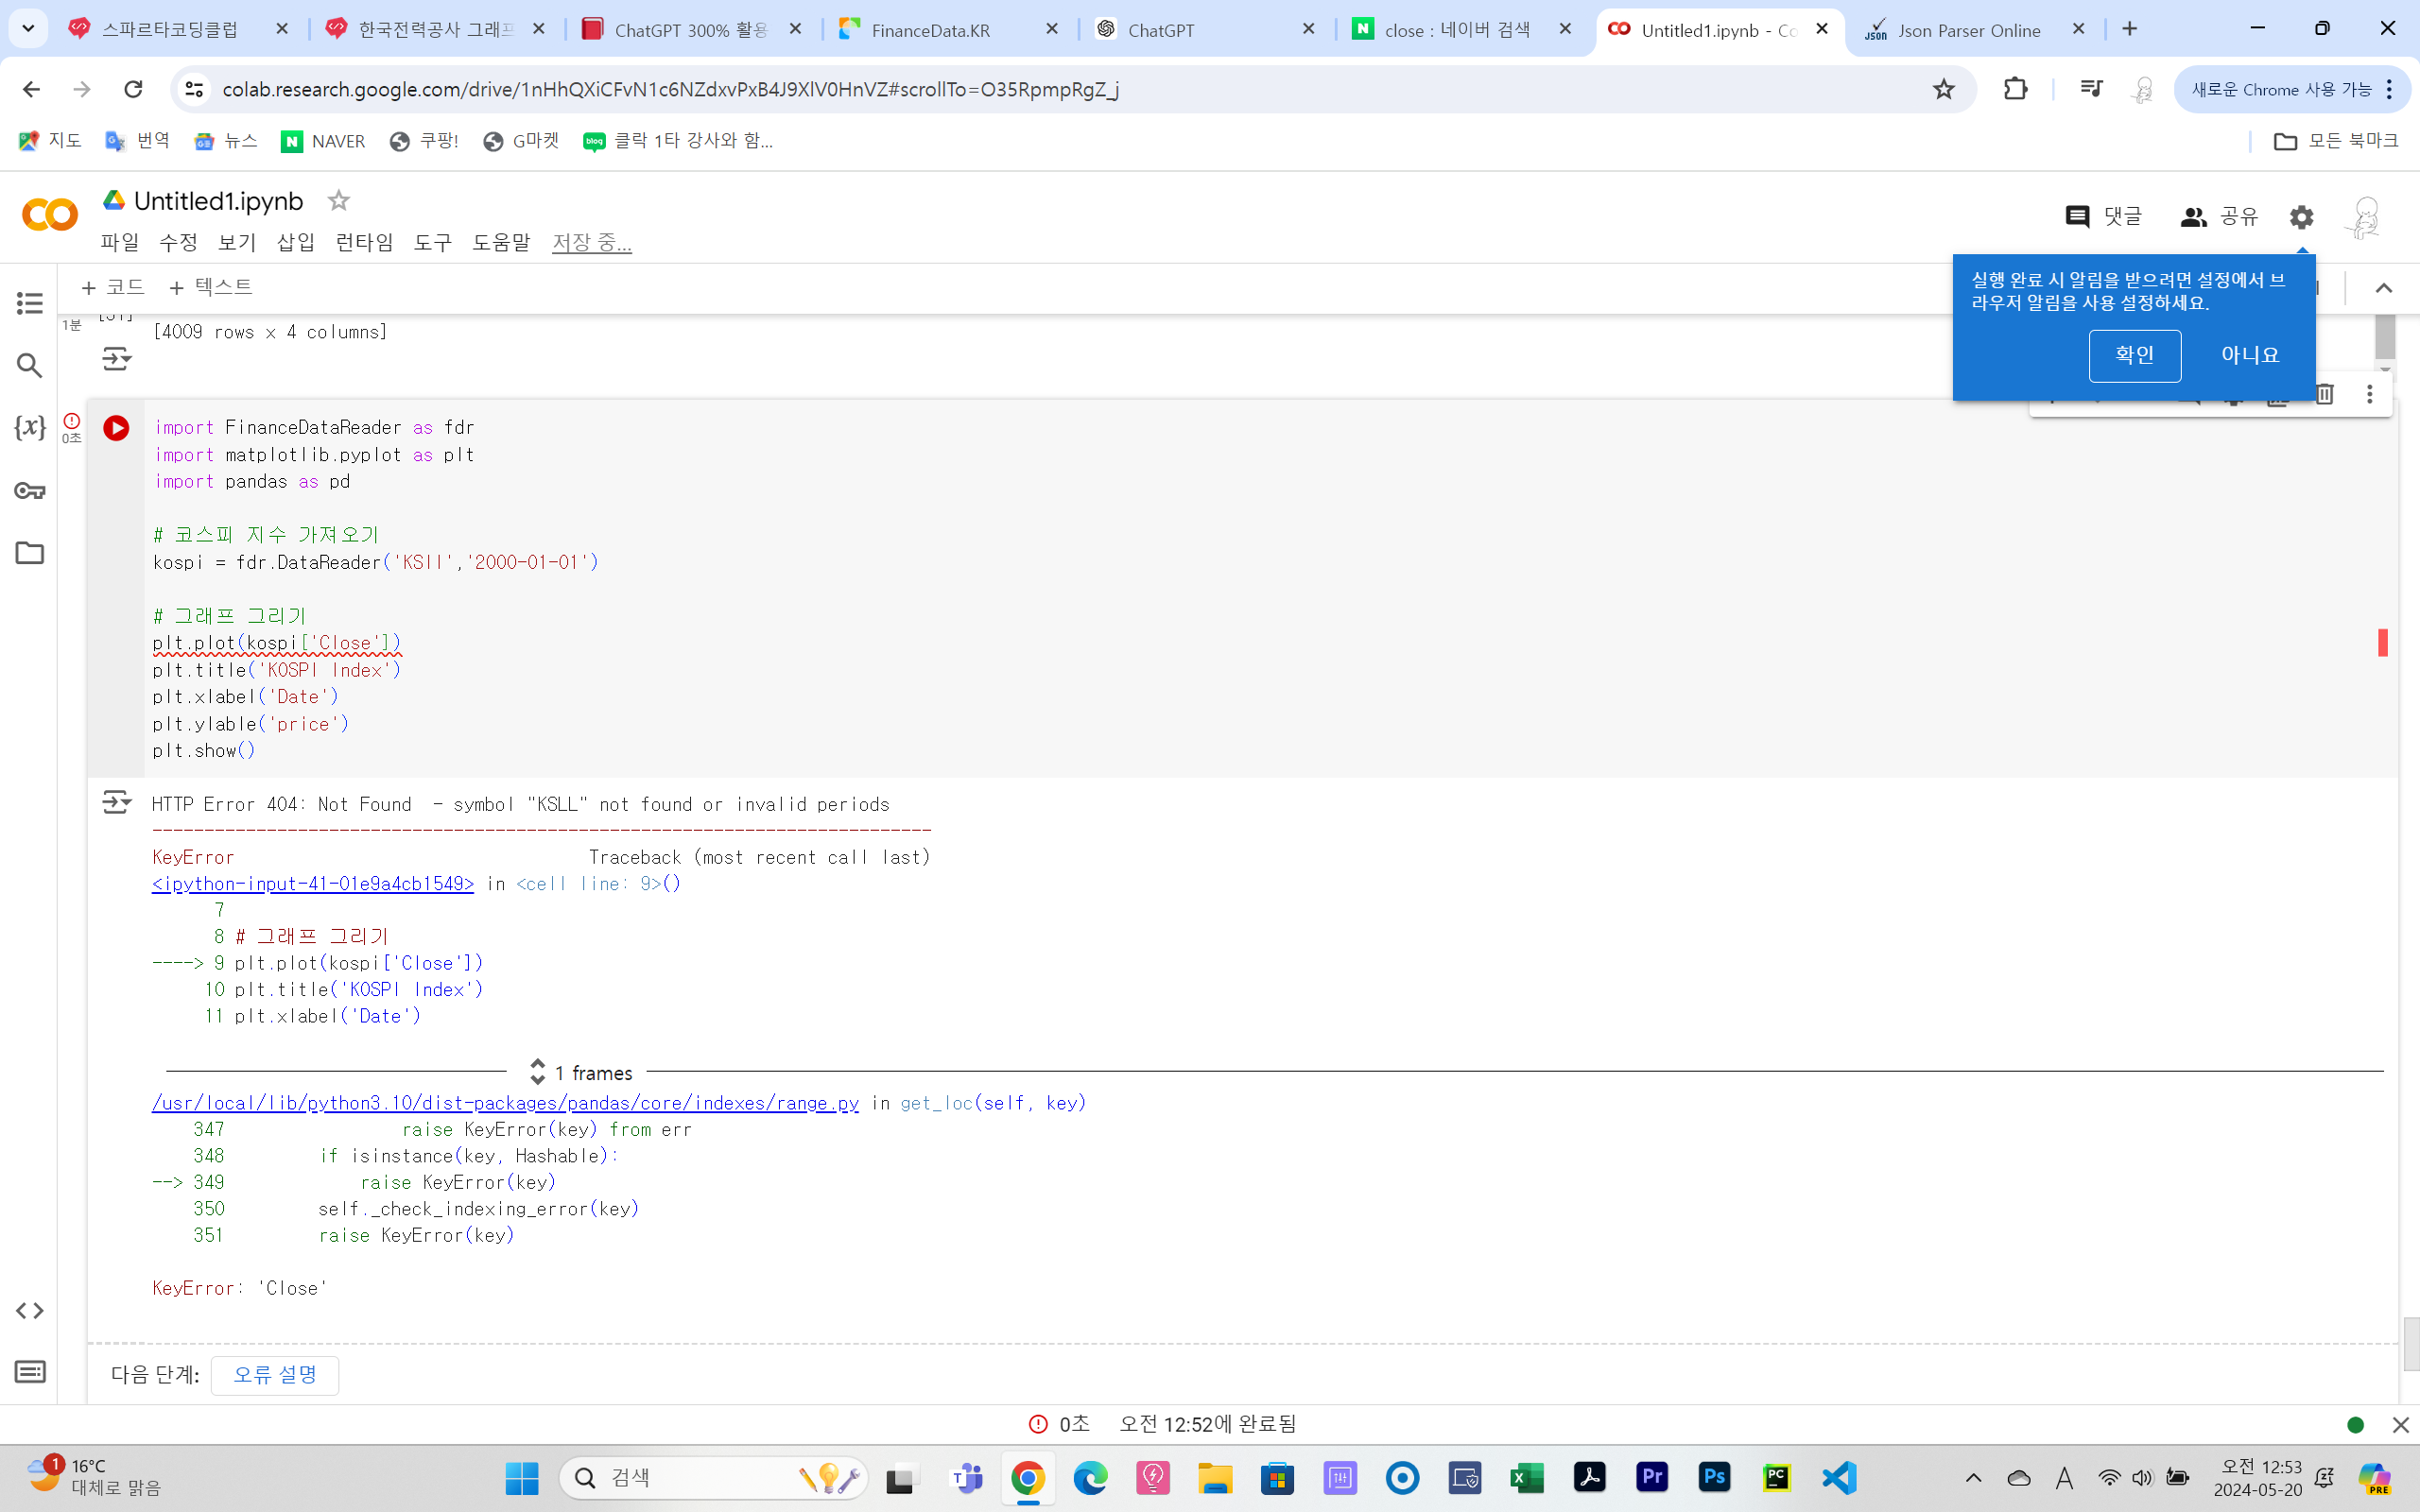The width and height of the screenshot is (2420, 1512).
Task: Add a new text cell with + 텍스트
Action: 211,287
